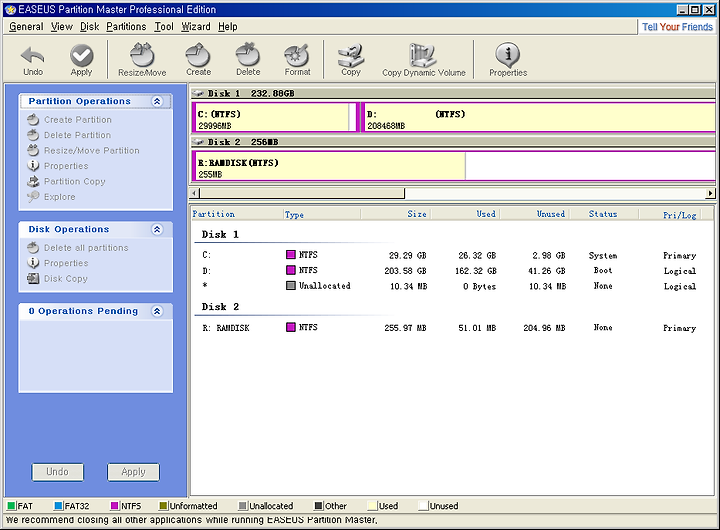The image size is (720, 530).
Task: Sort by the Type column header
Action: click(x=322, y=214)
